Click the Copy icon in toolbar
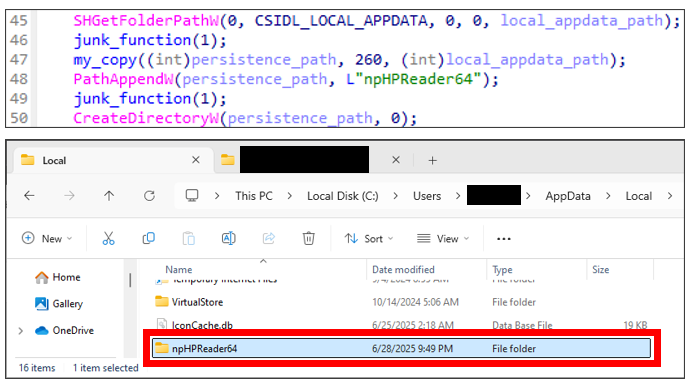The height and width of the screenshot is (388, 688). 149,238
